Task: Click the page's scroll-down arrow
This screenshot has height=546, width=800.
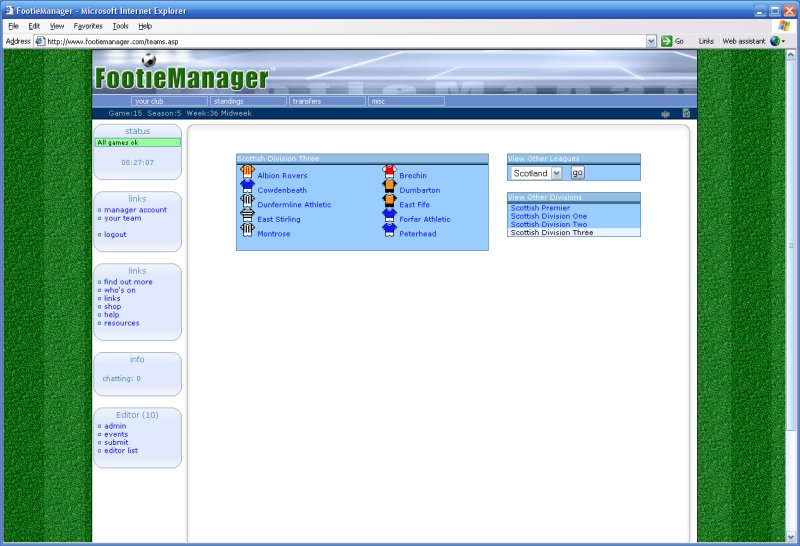Action: click(791, 537)
